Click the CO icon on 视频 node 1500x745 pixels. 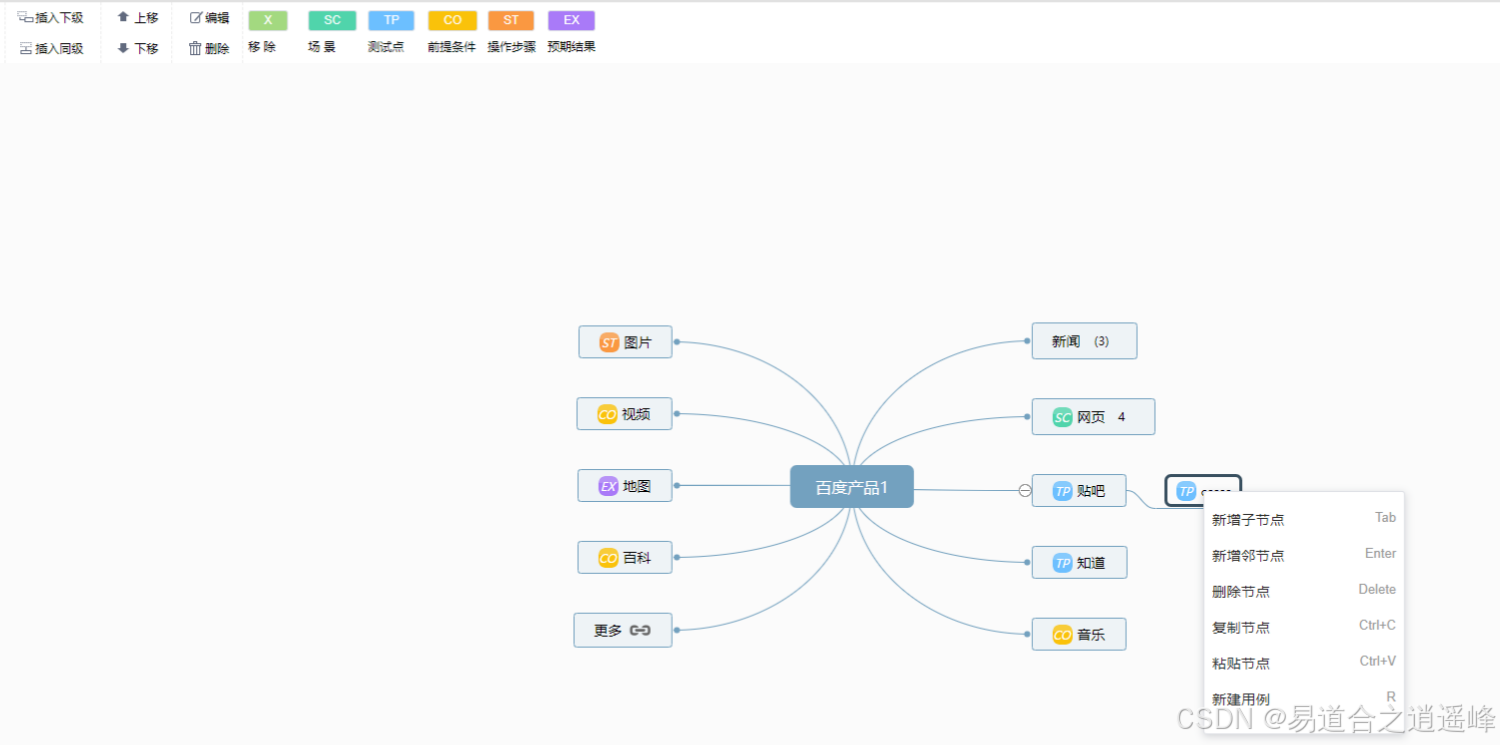[607, 414]
